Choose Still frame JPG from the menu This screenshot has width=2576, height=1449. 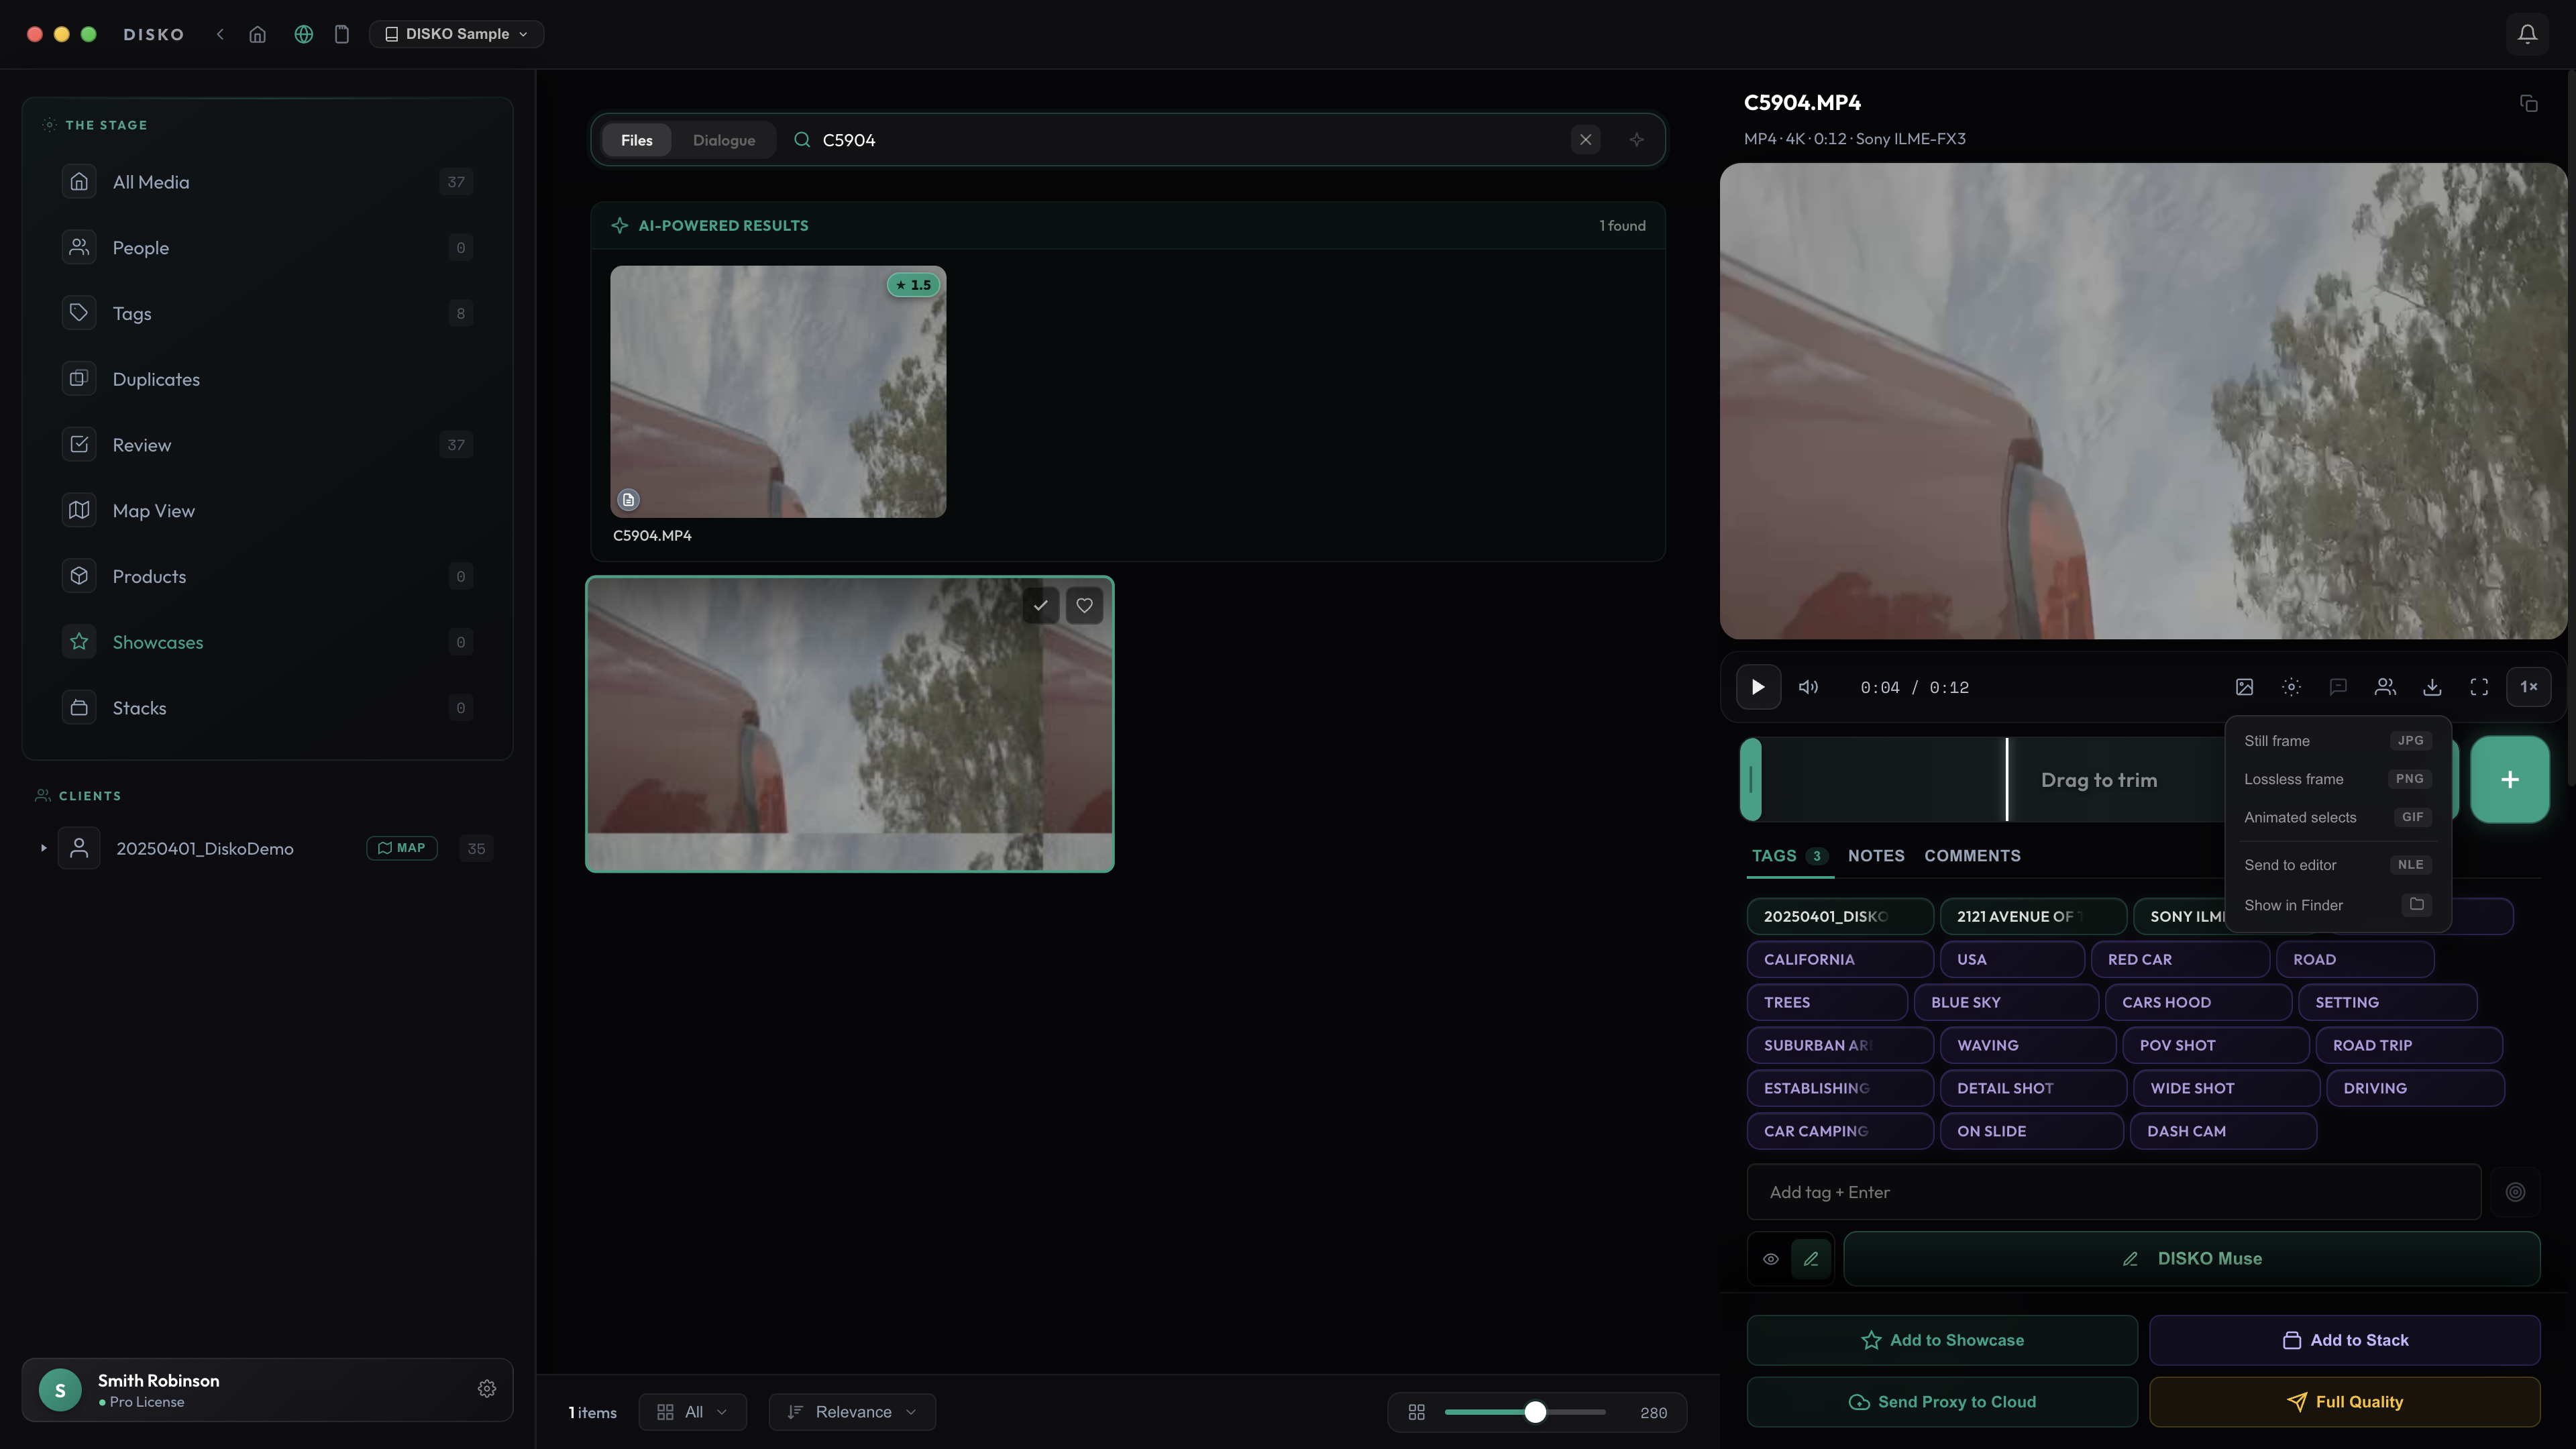2337,741
